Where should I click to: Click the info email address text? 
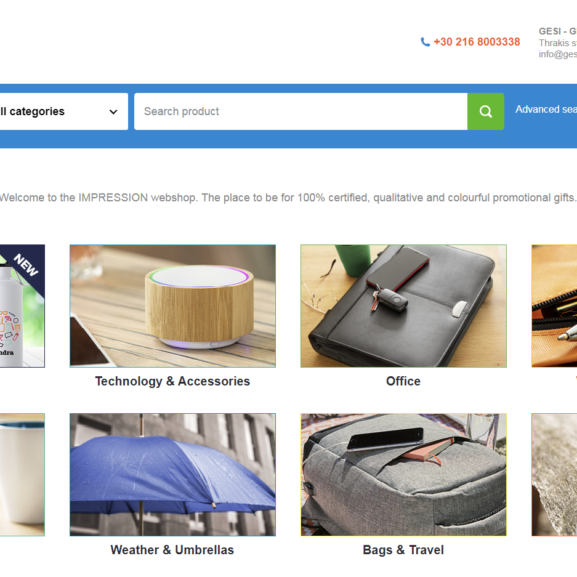click(x=557, y=54)
